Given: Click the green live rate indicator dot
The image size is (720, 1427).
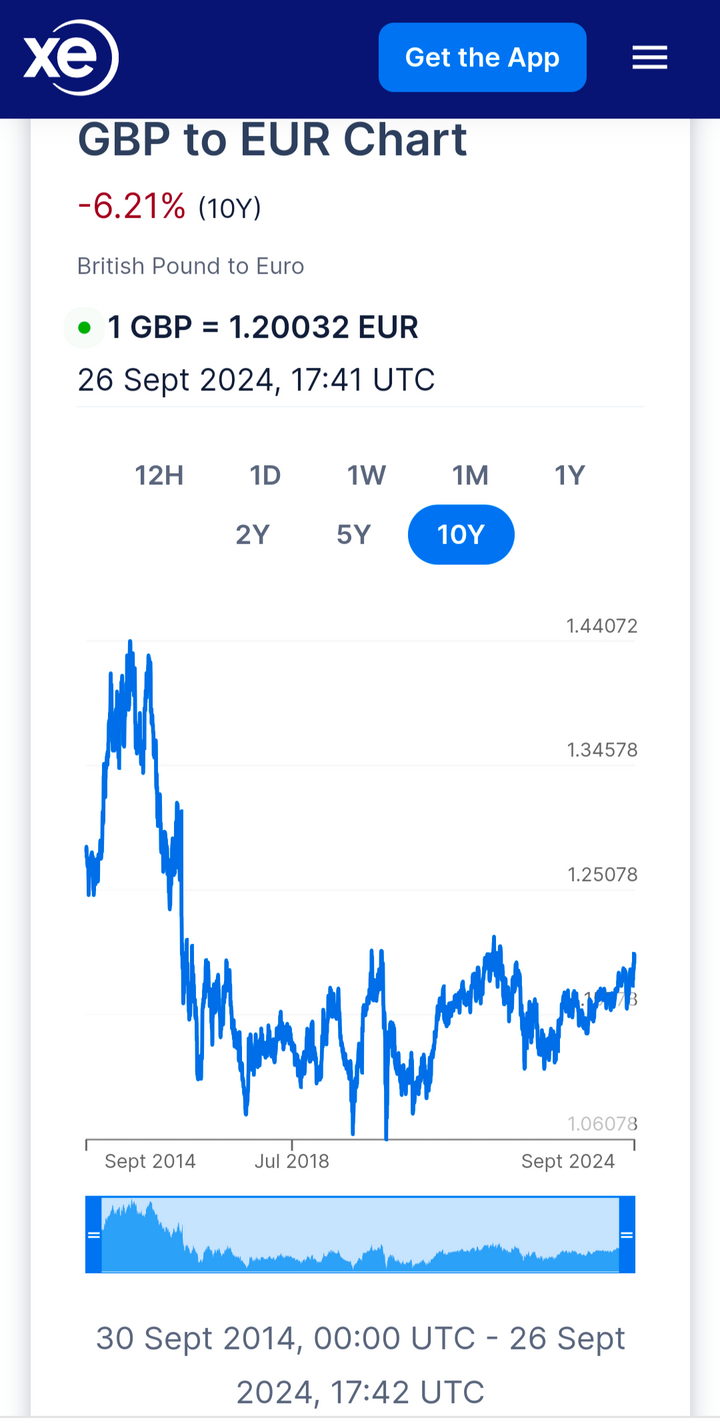Looking at the screenshot, I should coord(84,328).
